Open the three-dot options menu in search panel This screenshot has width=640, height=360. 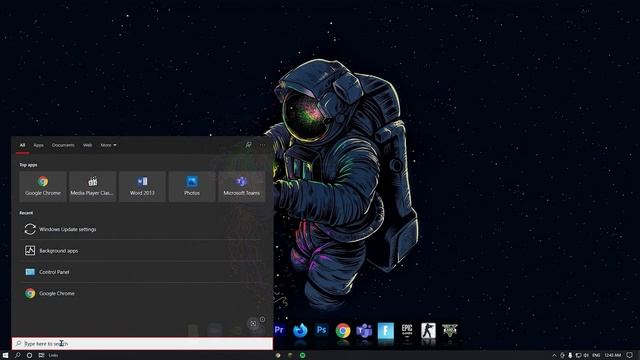click(x=262, y=145)
